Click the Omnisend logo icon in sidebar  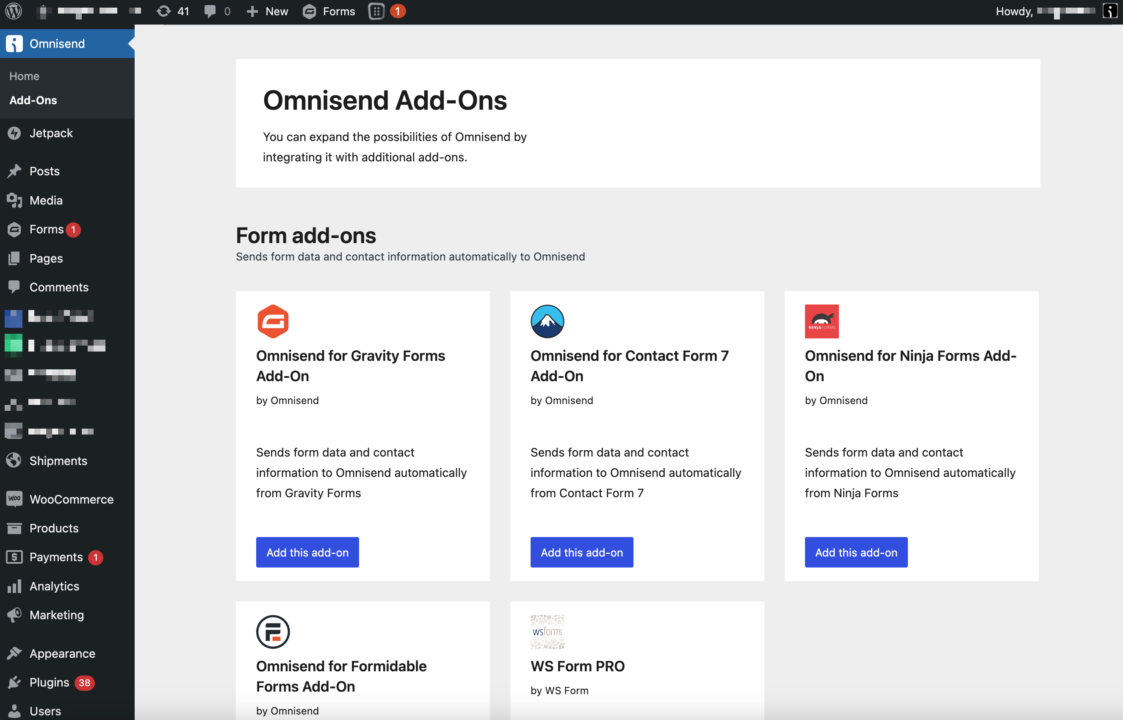click(x=14, y=44)
